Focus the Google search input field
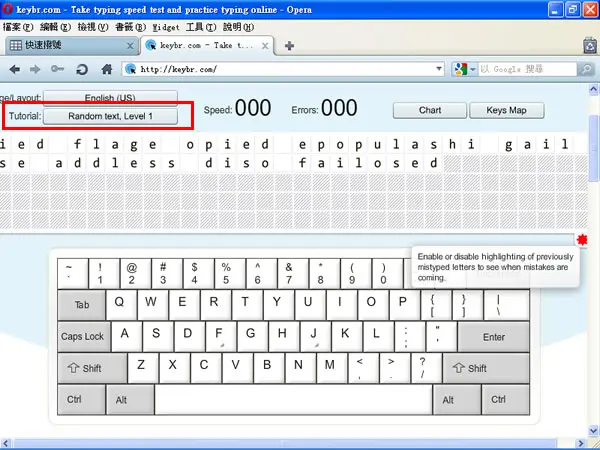 pyautogui.click(x=527, y=69)
